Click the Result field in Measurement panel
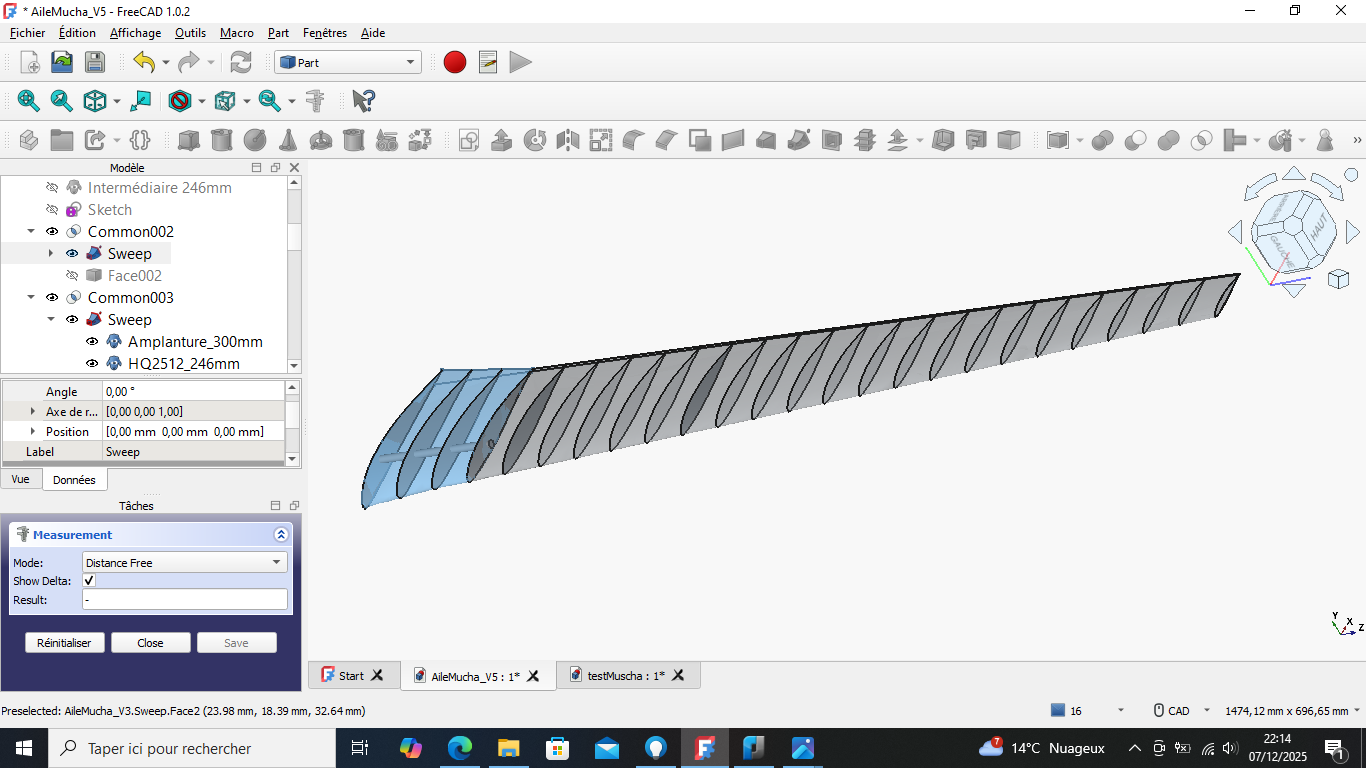This screenshot has height=768, width=1366. click(x=185, y=600)
